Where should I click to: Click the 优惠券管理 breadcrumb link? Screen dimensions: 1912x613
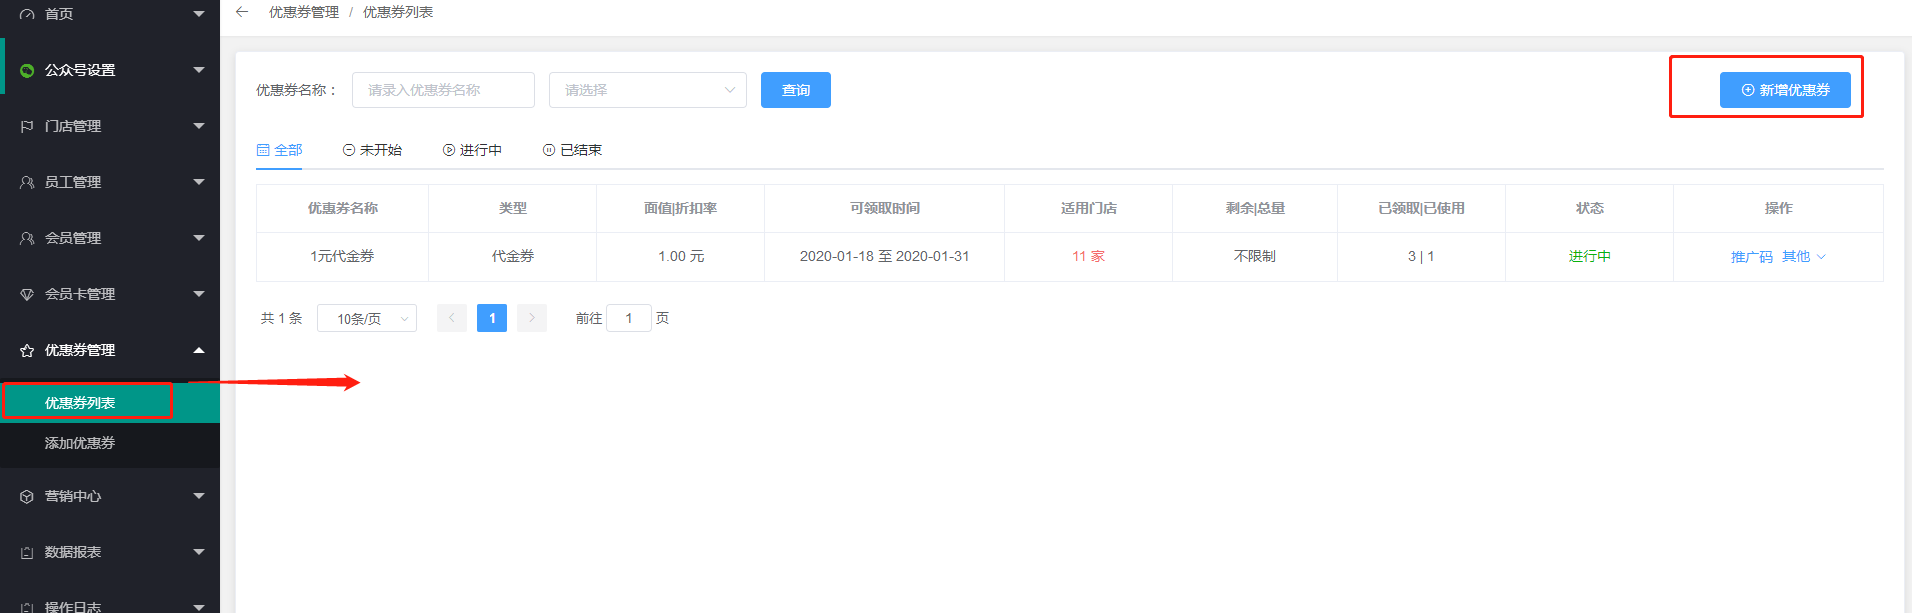click(x=304, y=12)
